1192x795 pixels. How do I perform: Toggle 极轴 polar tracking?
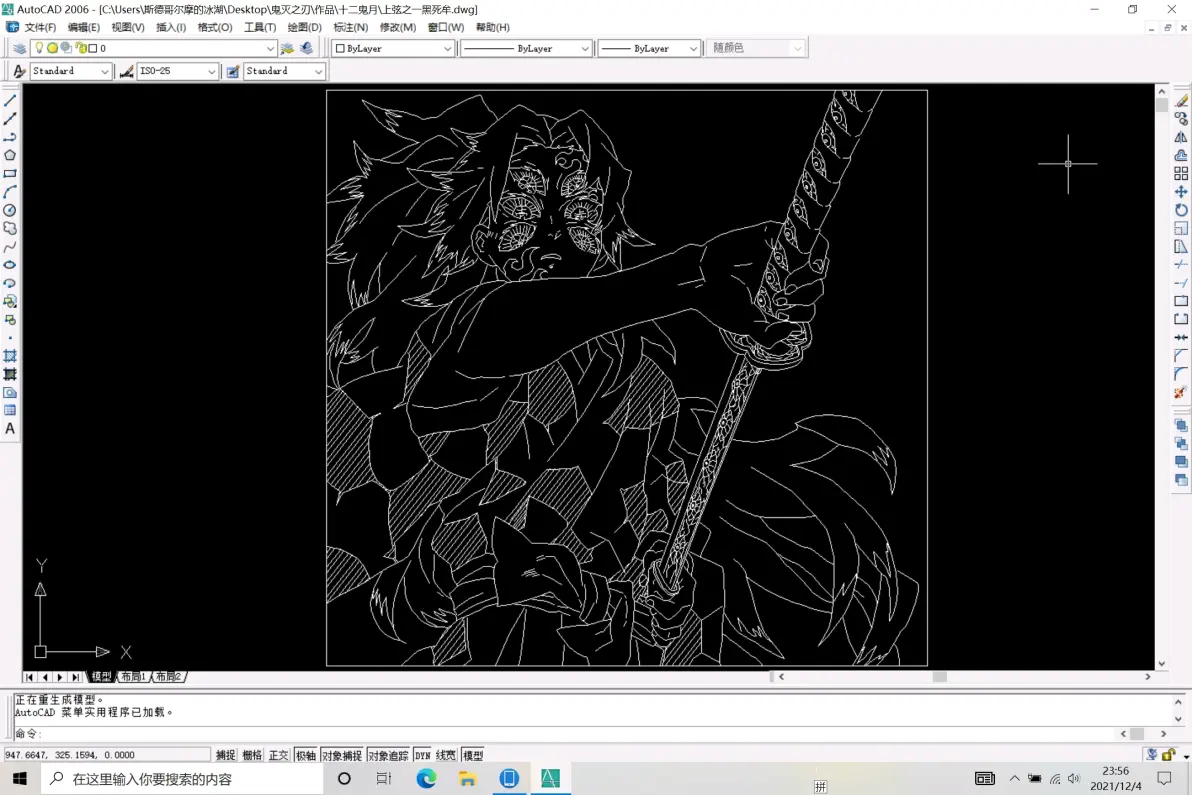(x=306, y=755)
